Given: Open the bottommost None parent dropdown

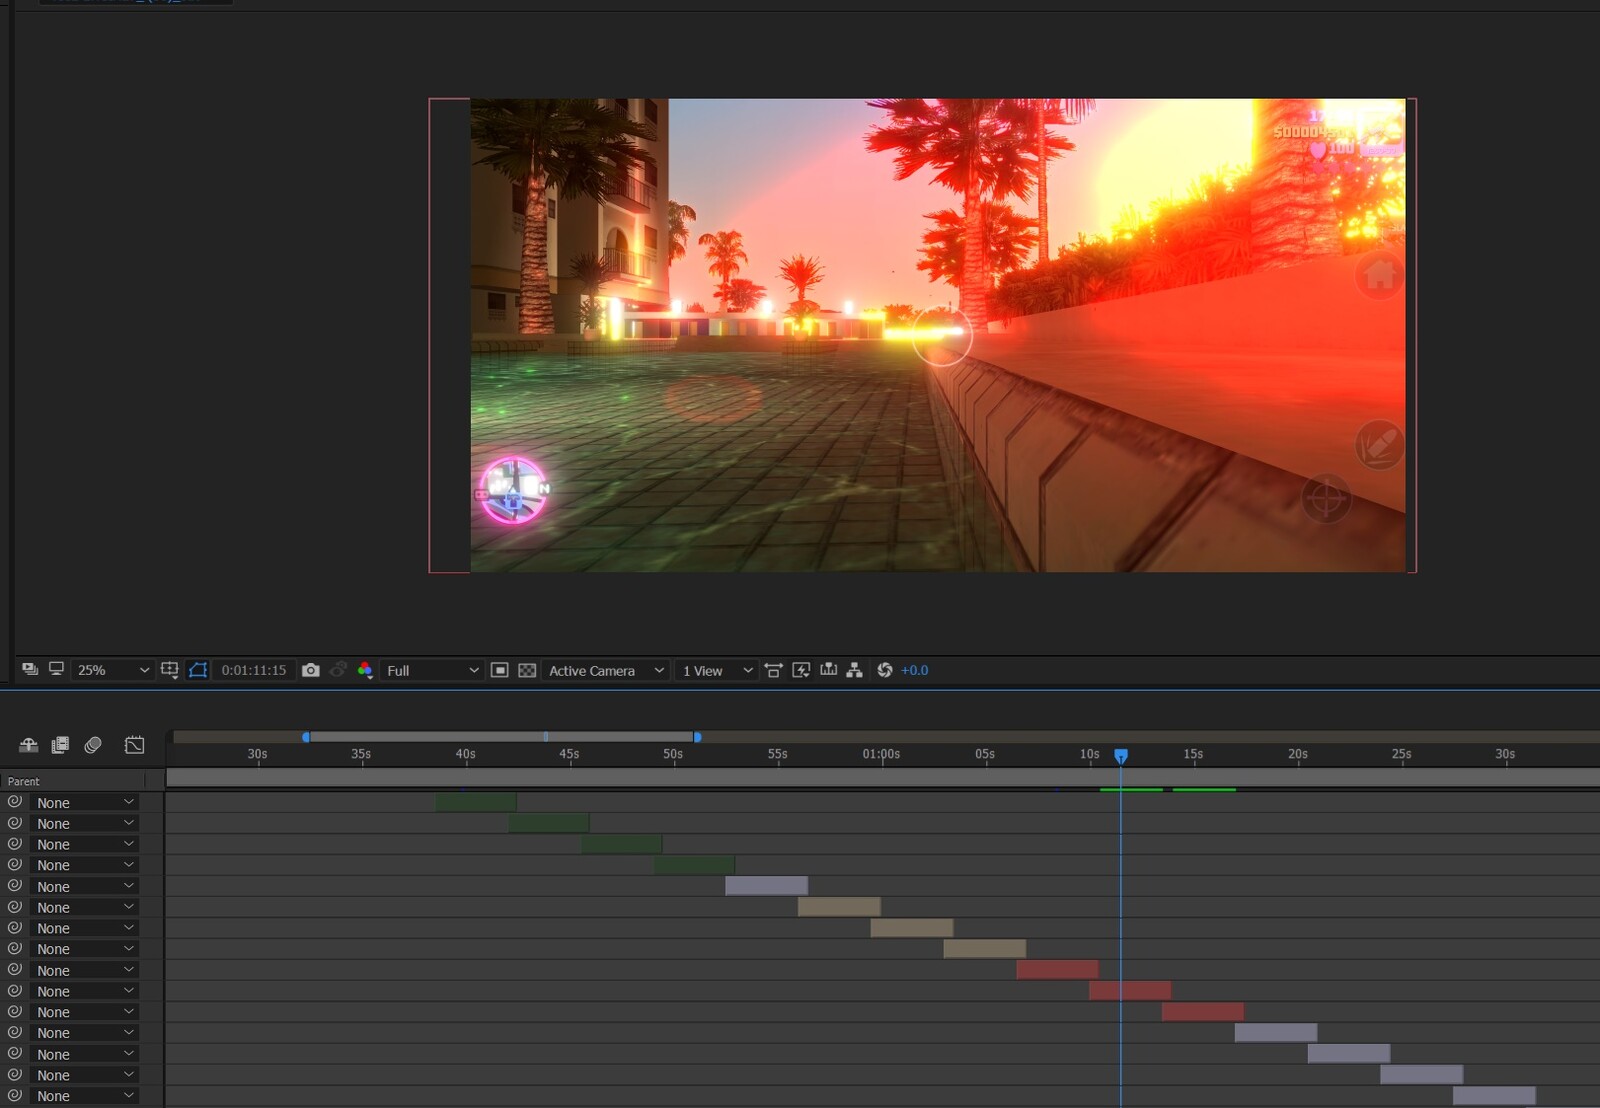Looking at the screenshot, I should 84,1095.
